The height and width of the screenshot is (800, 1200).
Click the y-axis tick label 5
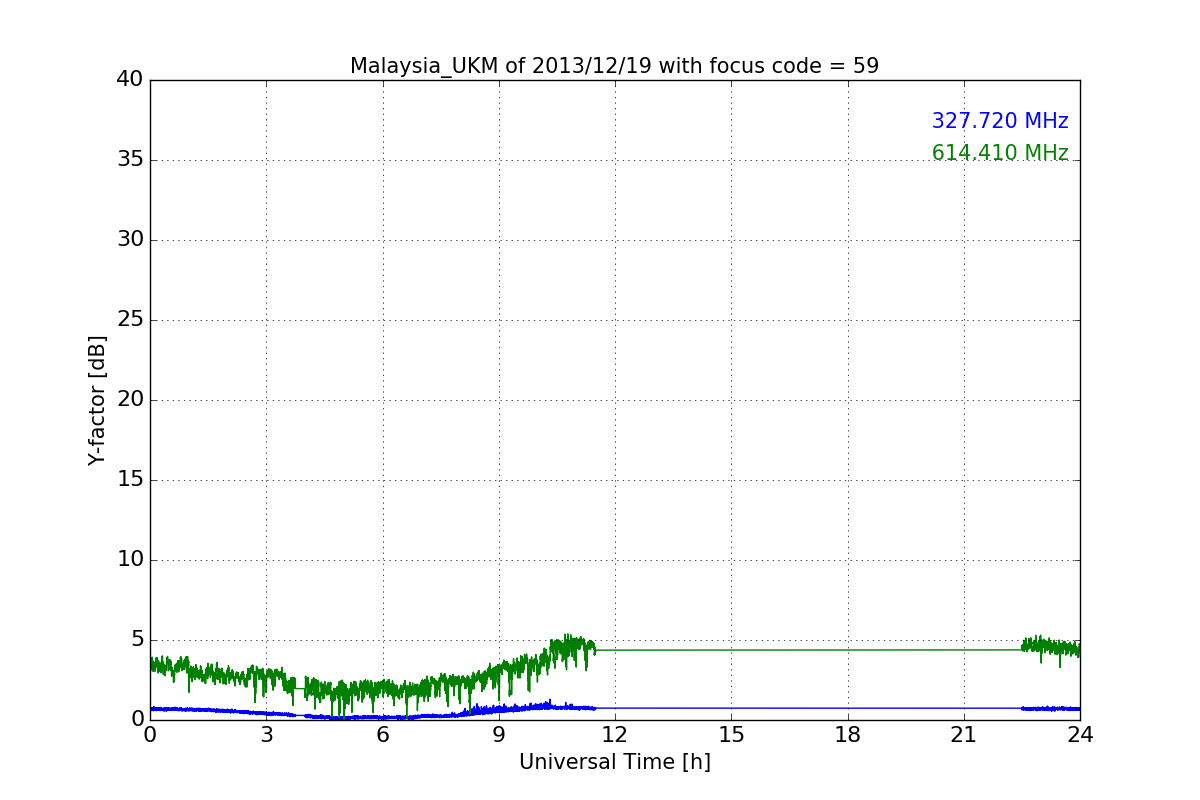(137, 640)
